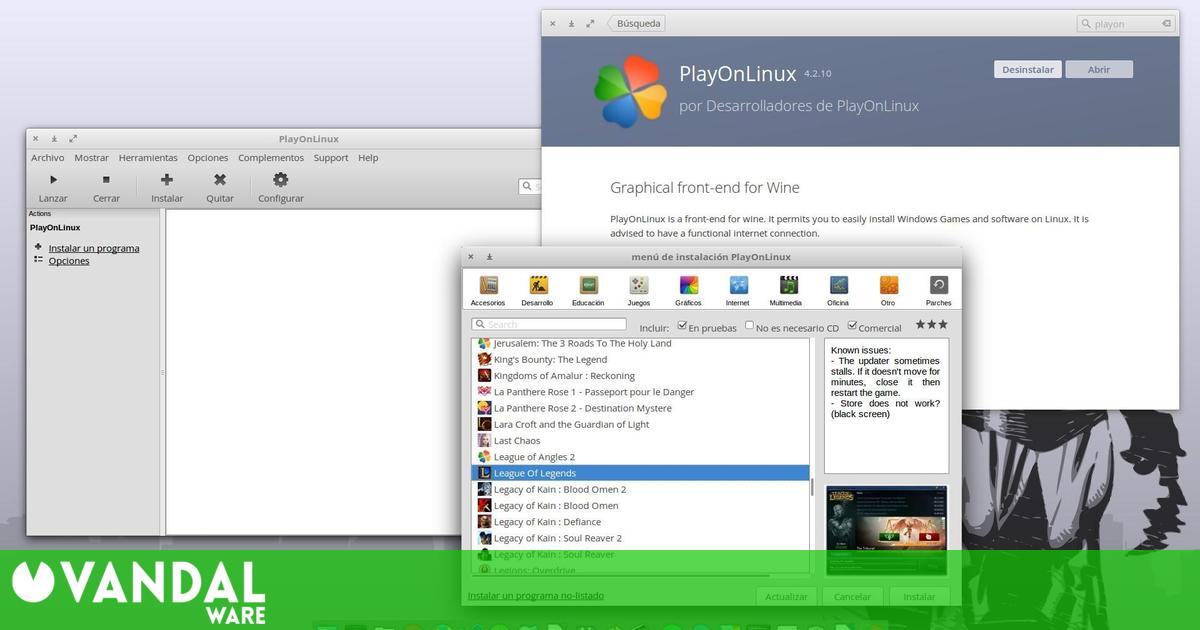Click the Parches category icon
Screen dimensions: 1200x630
click(938, 289)
